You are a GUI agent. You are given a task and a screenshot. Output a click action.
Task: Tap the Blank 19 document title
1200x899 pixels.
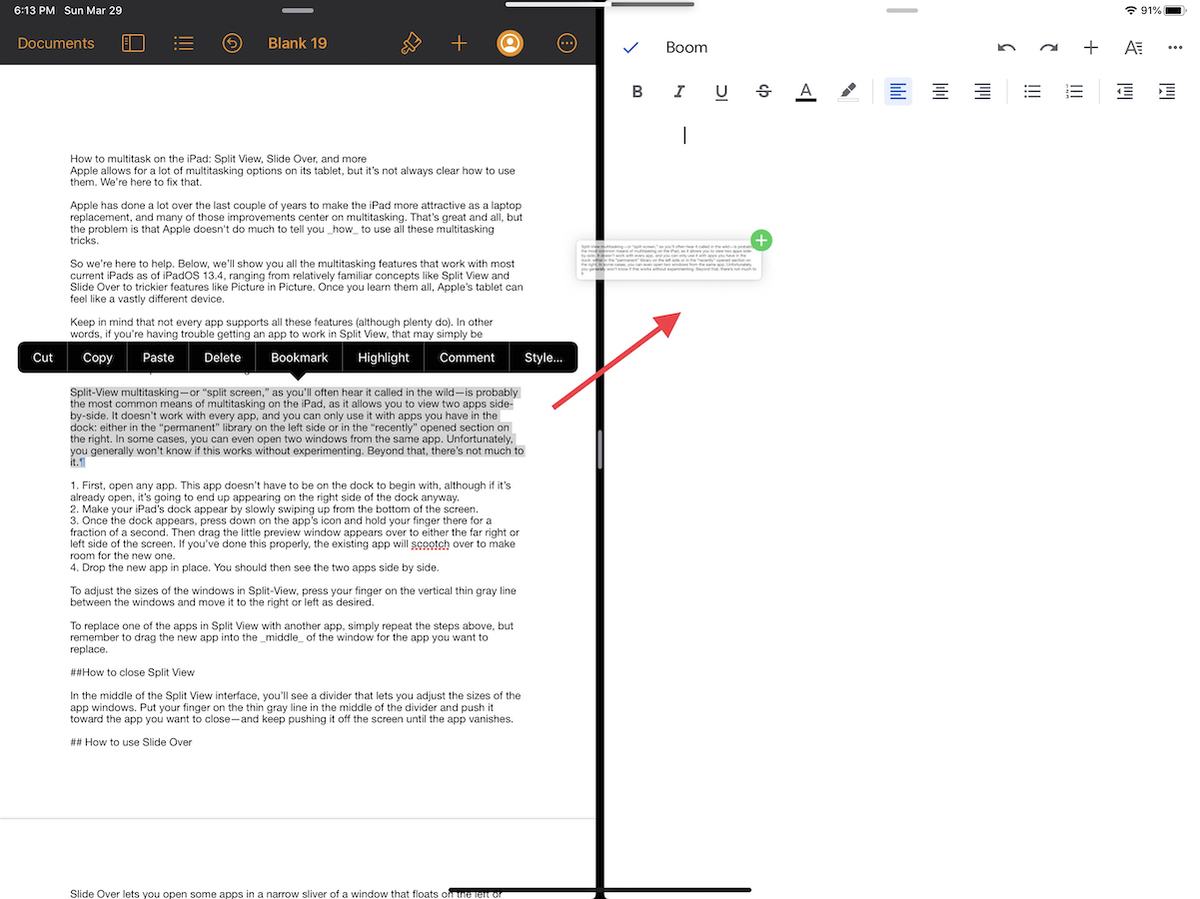(x=297, y=43)
